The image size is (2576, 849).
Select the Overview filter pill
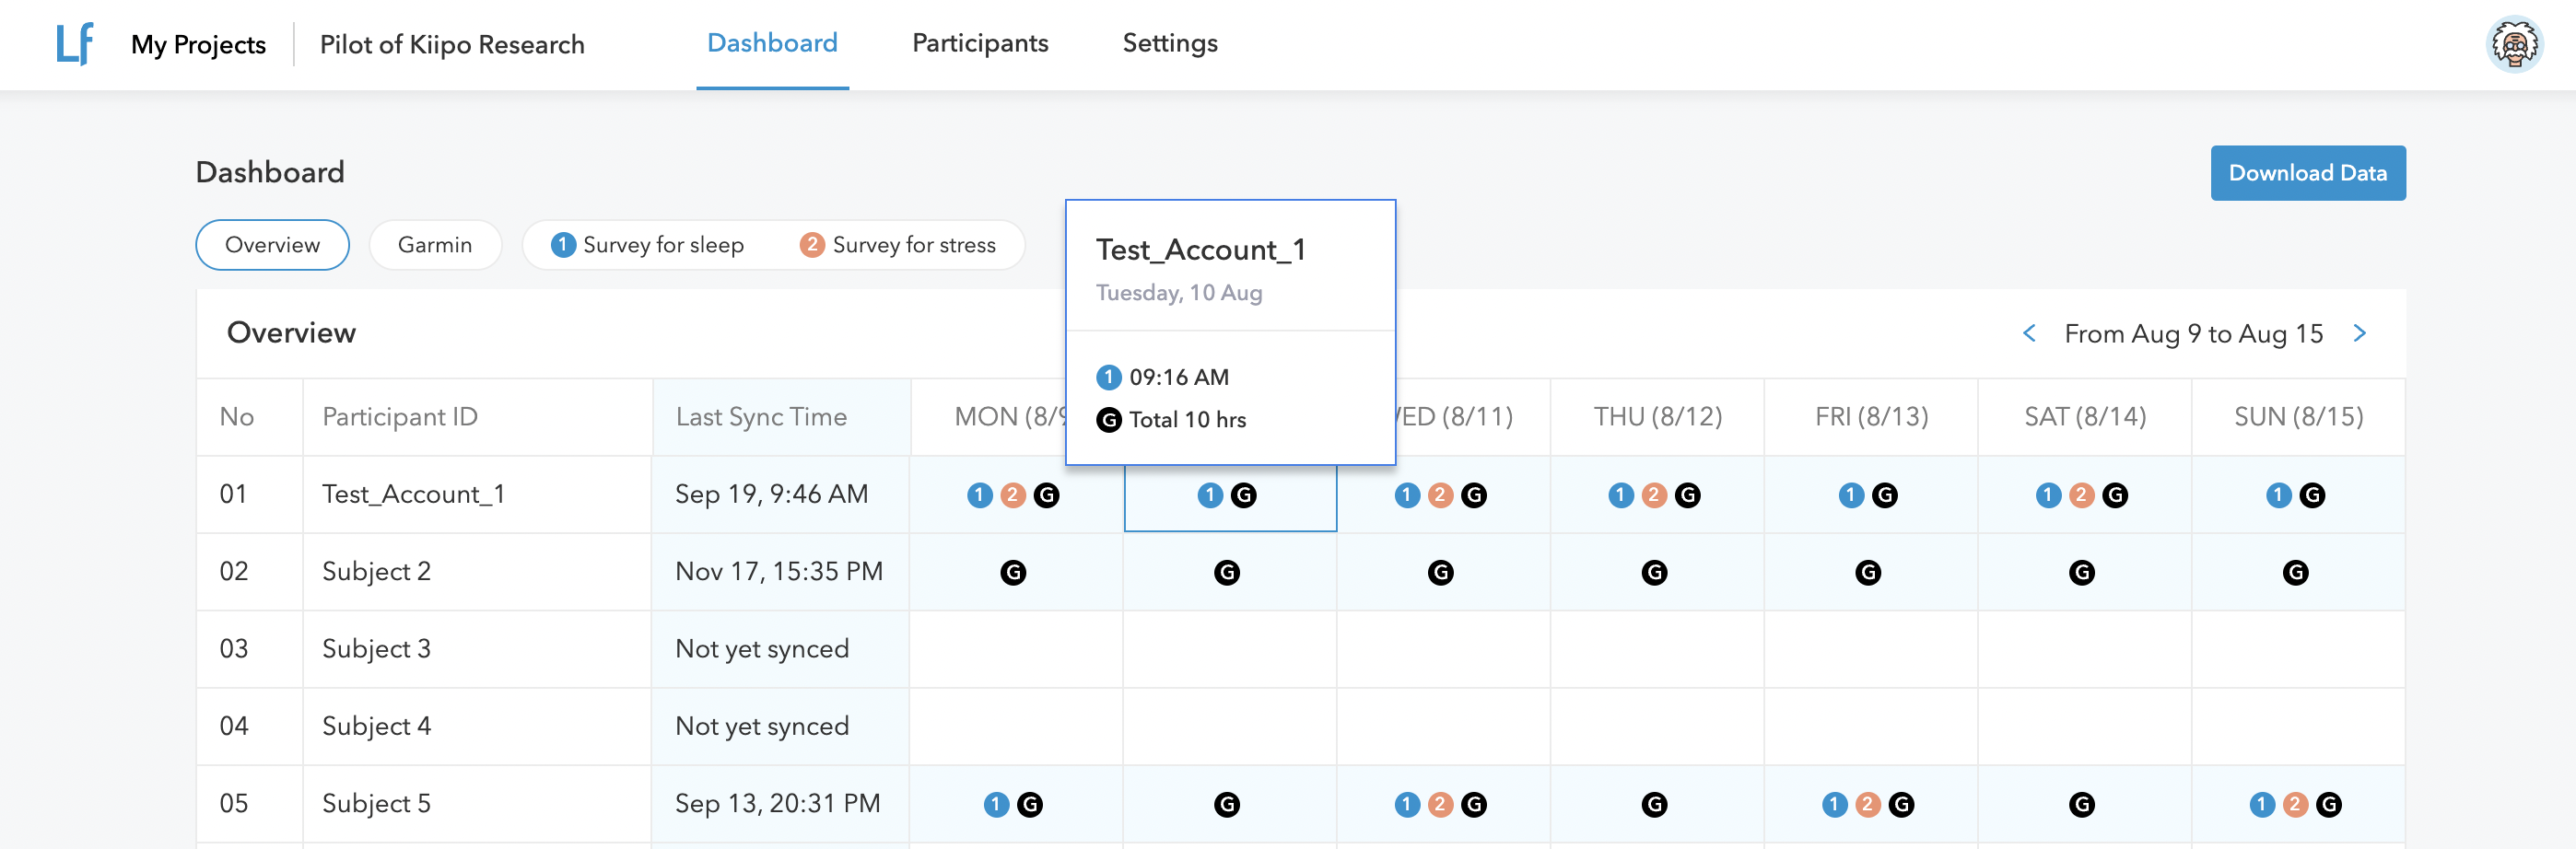click(x=272, y=245)
